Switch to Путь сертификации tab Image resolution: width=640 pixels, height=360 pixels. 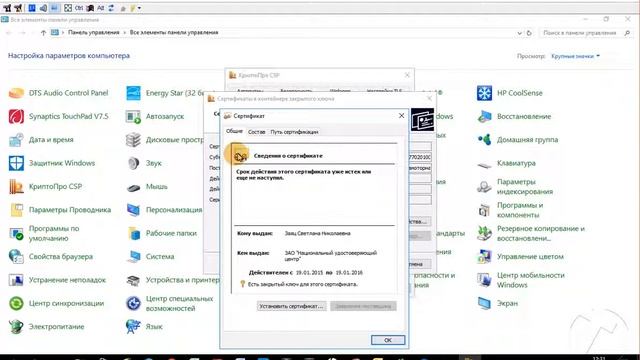294,132
